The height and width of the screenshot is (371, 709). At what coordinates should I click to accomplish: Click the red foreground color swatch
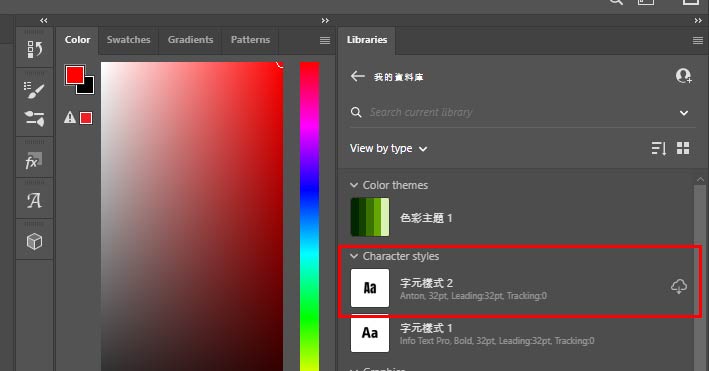[74, 75]
